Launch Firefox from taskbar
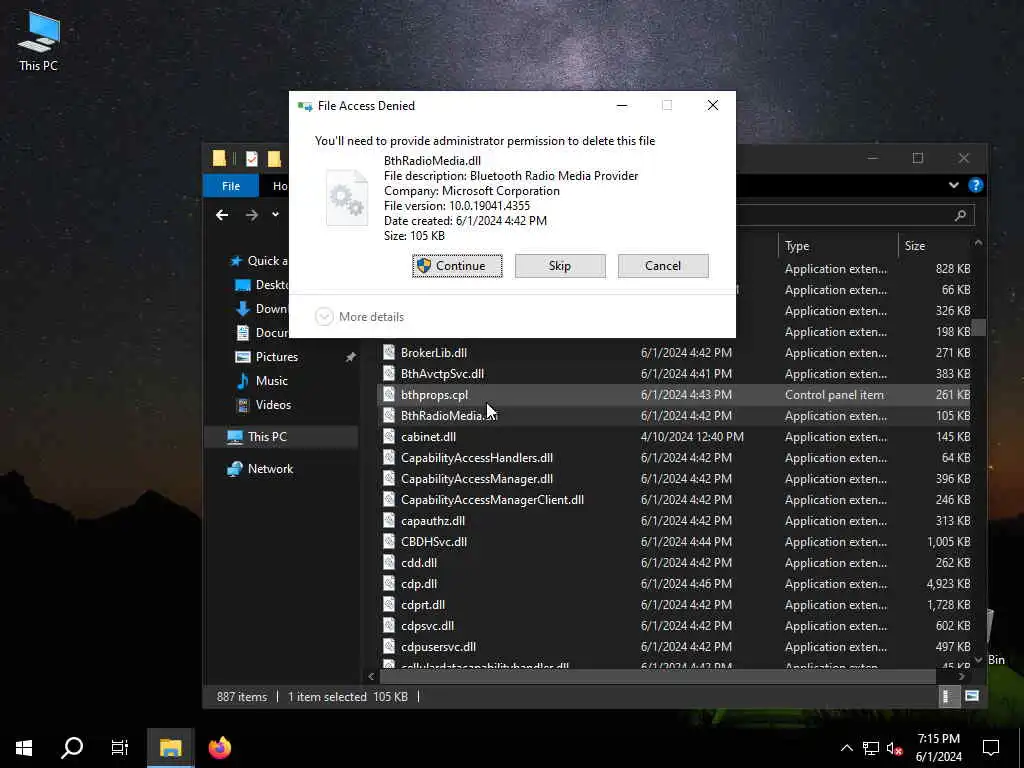The image size is (1024, 768). click(x=220, y=748)
